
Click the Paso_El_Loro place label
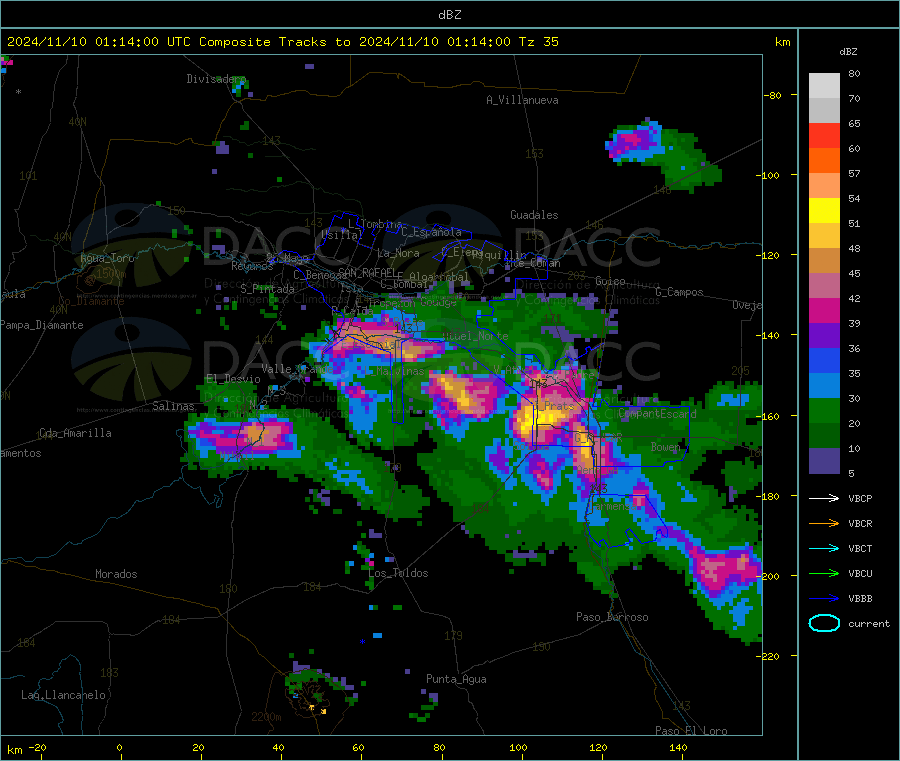pos(692,731)
